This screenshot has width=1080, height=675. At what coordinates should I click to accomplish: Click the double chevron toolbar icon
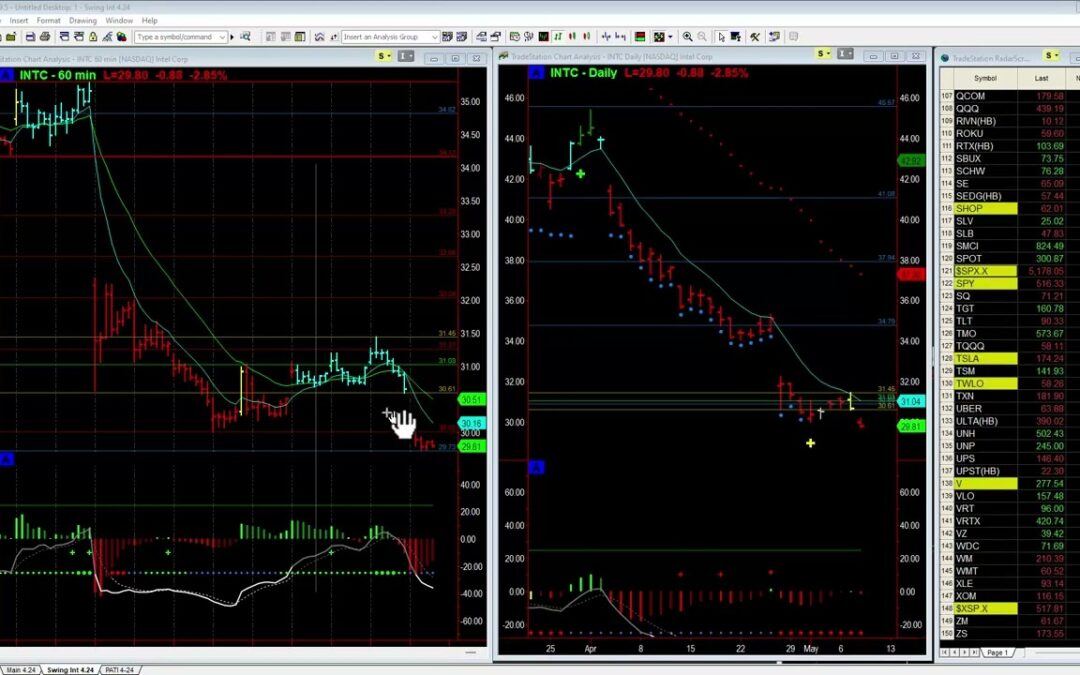coord(320,37)
